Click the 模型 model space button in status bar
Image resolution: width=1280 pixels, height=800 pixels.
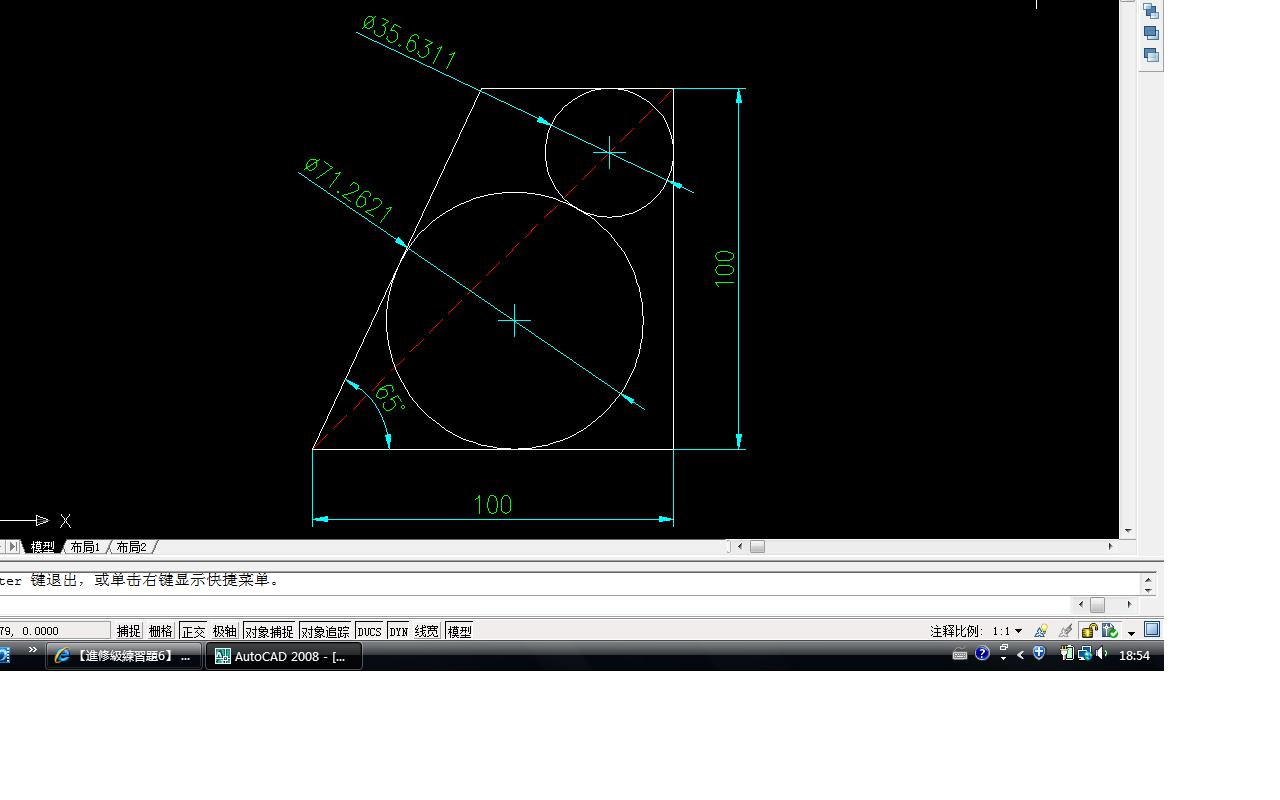point(460,631)
